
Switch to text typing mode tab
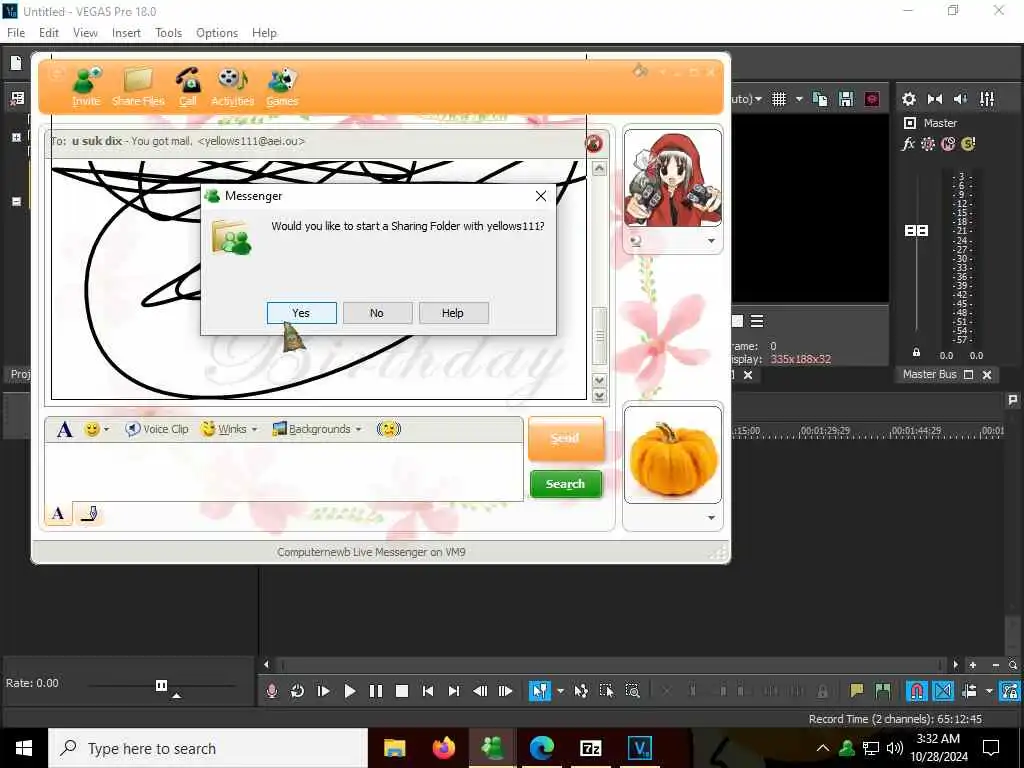[58, 514]
